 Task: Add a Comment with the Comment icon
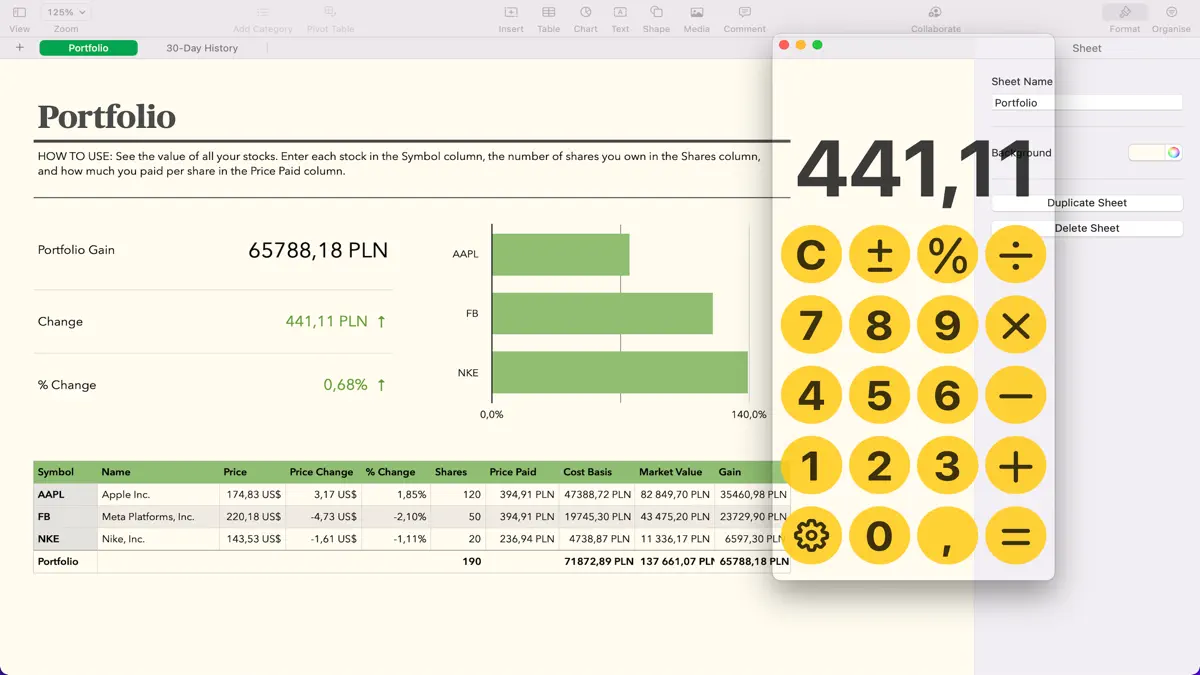(744, 15)
